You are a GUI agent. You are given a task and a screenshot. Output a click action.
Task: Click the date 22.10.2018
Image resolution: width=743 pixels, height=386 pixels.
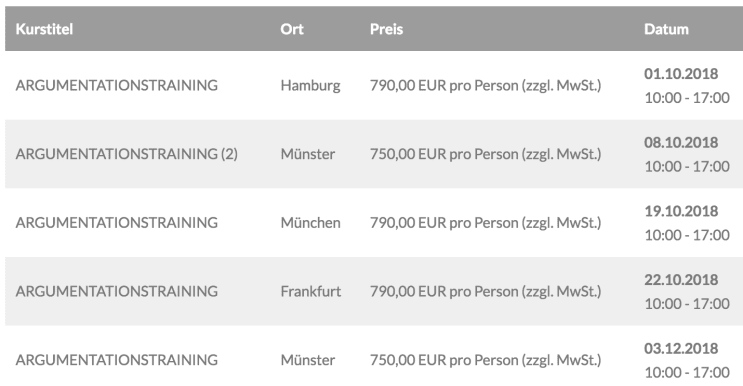pos(681,280)
